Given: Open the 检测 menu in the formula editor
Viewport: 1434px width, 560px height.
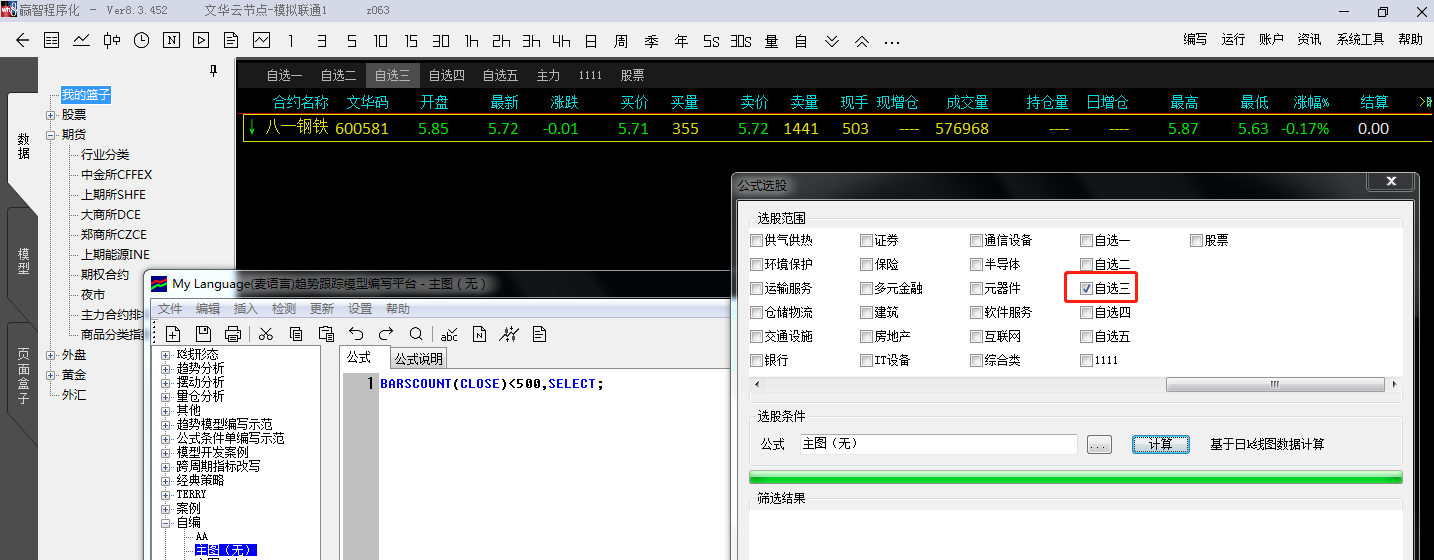Looking at the screenshot, I should coord(284,309).
